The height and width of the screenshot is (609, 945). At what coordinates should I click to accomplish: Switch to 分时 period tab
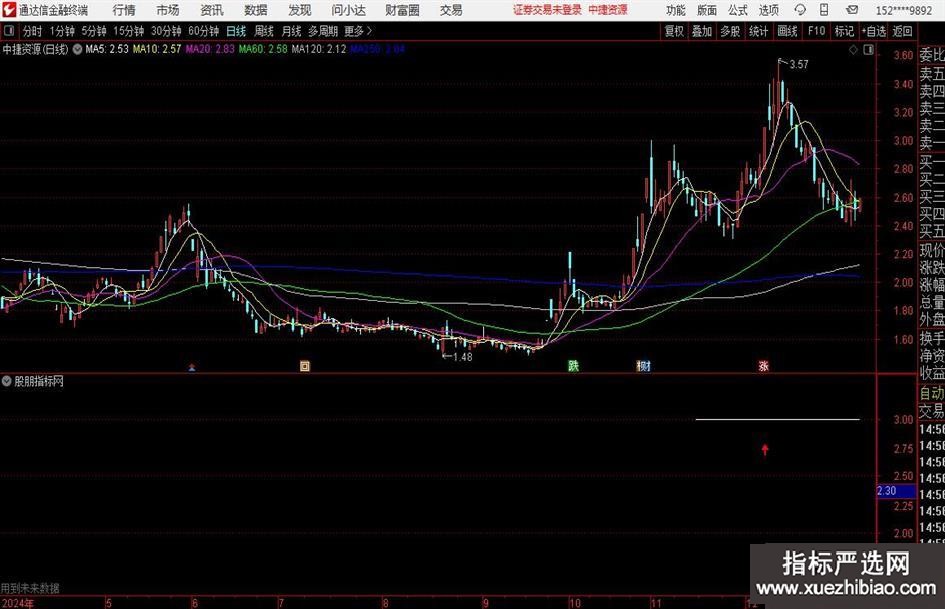(33, 31)
